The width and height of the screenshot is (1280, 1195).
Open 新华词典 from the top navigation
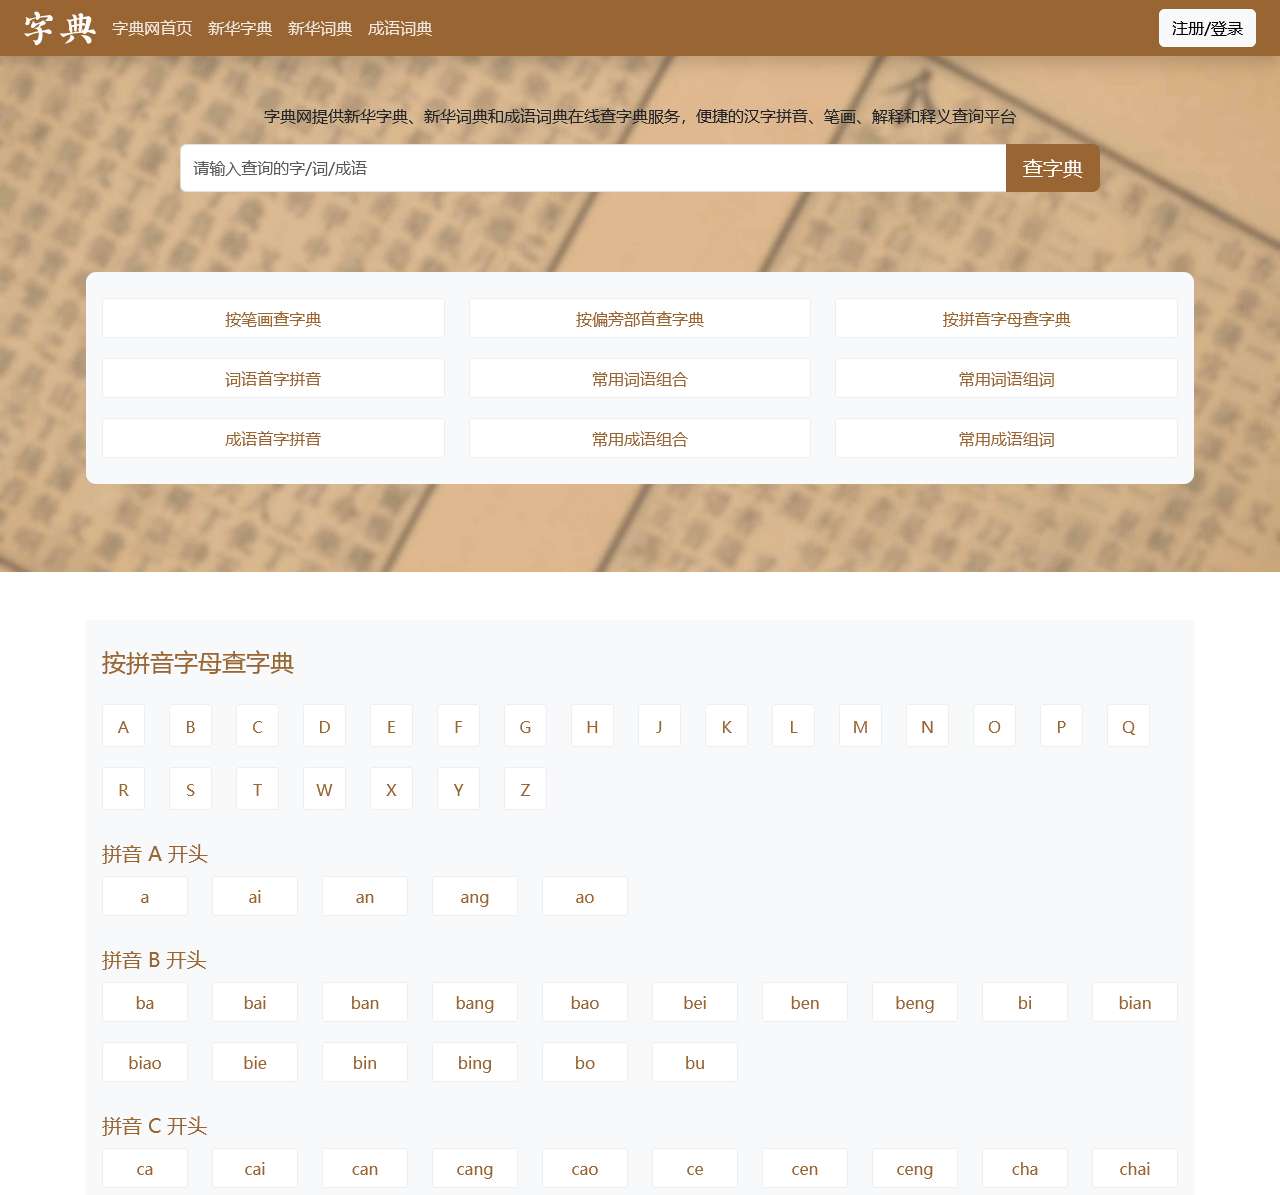pyautogui.click(x=320, y=29)
